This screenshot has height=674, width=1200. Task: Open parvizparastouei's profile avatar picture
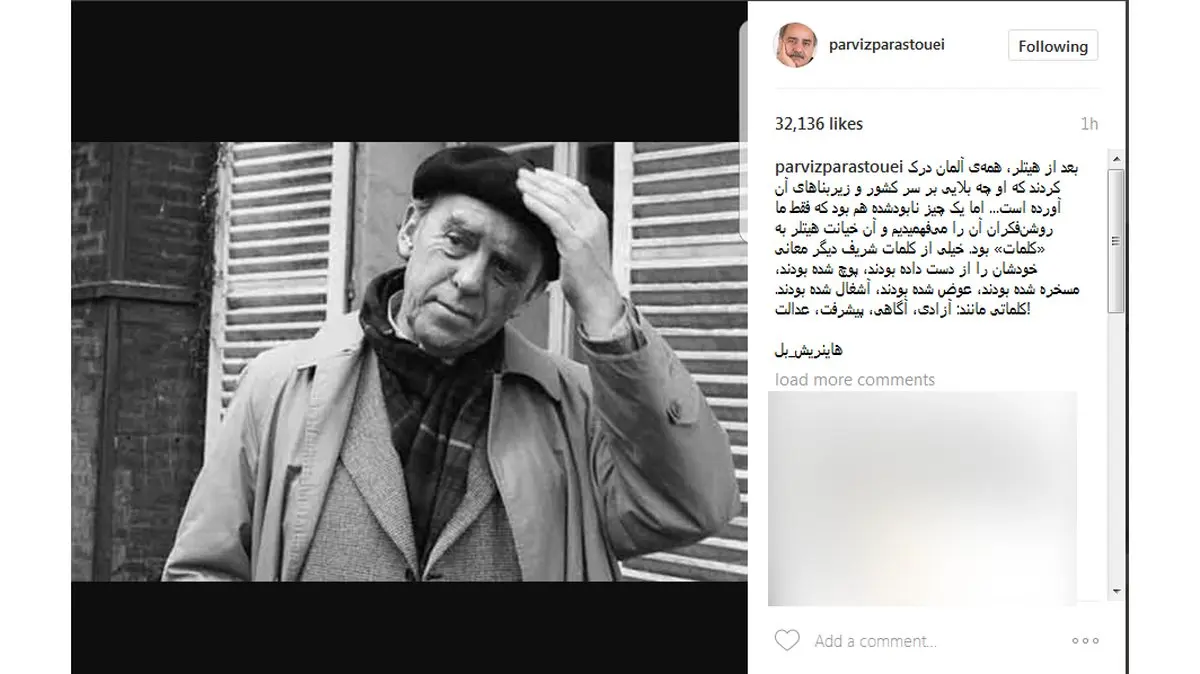pos(796,45)
